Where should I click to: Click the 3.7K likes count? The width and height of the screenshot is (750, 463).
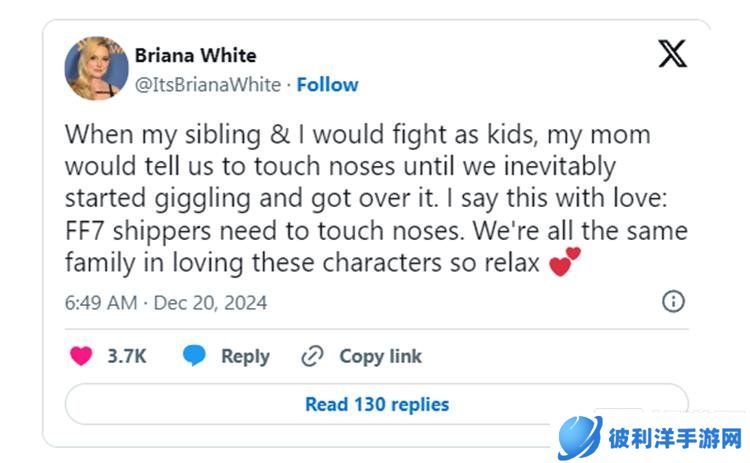coord(127,356)
